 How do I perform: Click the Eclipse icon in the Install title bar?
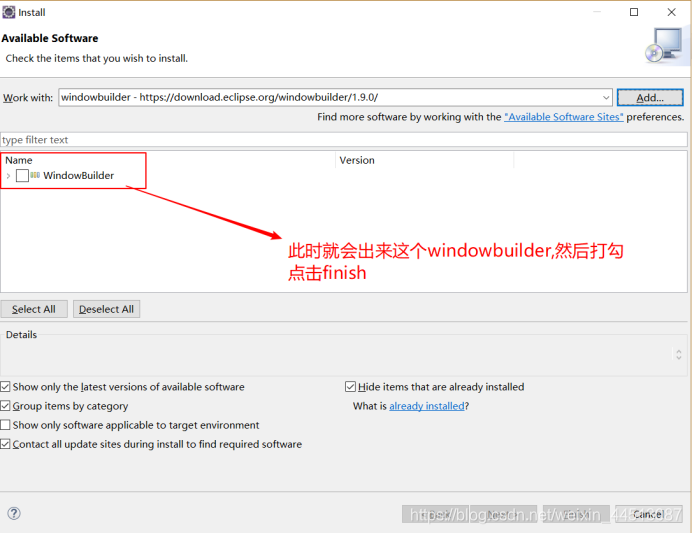point(8,12)
